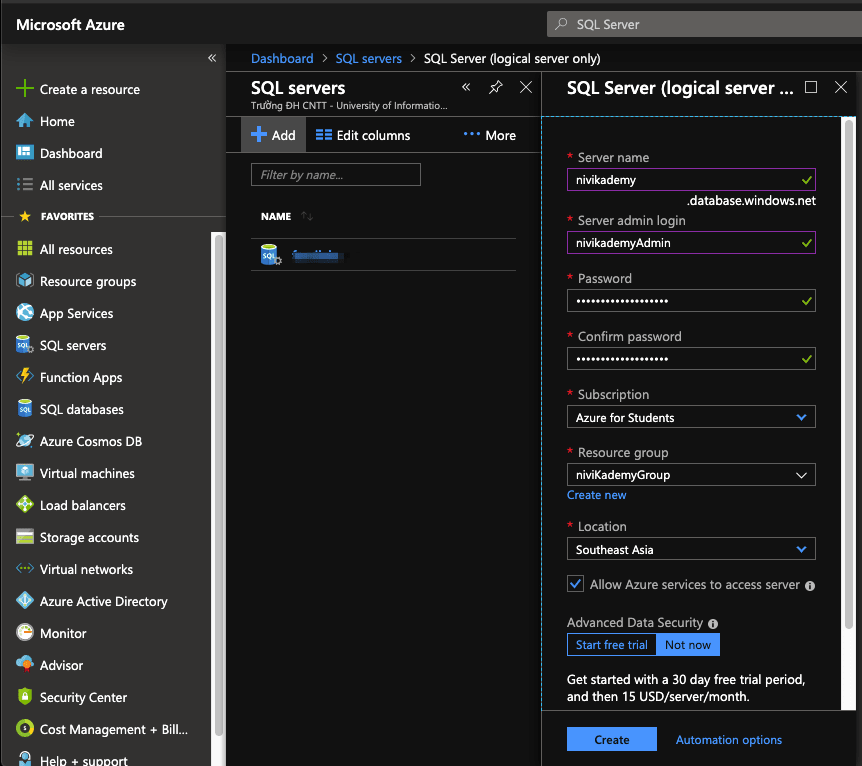Open the Dashboard sidebar icon

(25, 152)
